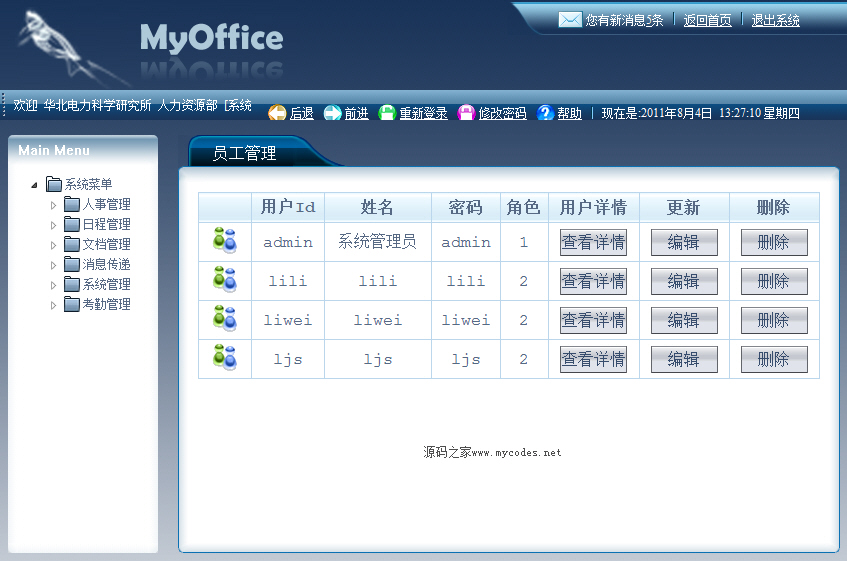Click the user icon in lili row
The width and height of the screenshot is (847, 561).
[225, 280]
